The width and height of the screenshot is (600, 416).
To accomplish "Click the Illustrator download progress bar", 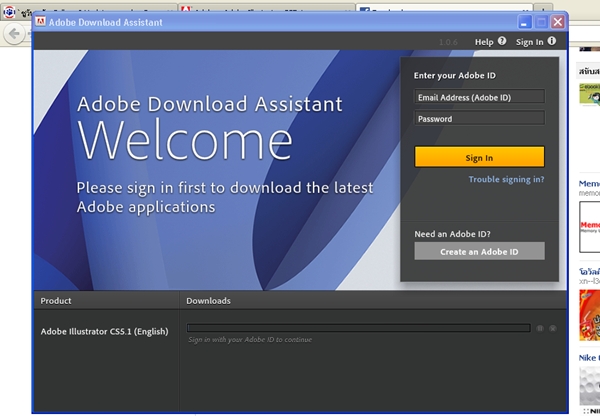I will click(359, 328).
